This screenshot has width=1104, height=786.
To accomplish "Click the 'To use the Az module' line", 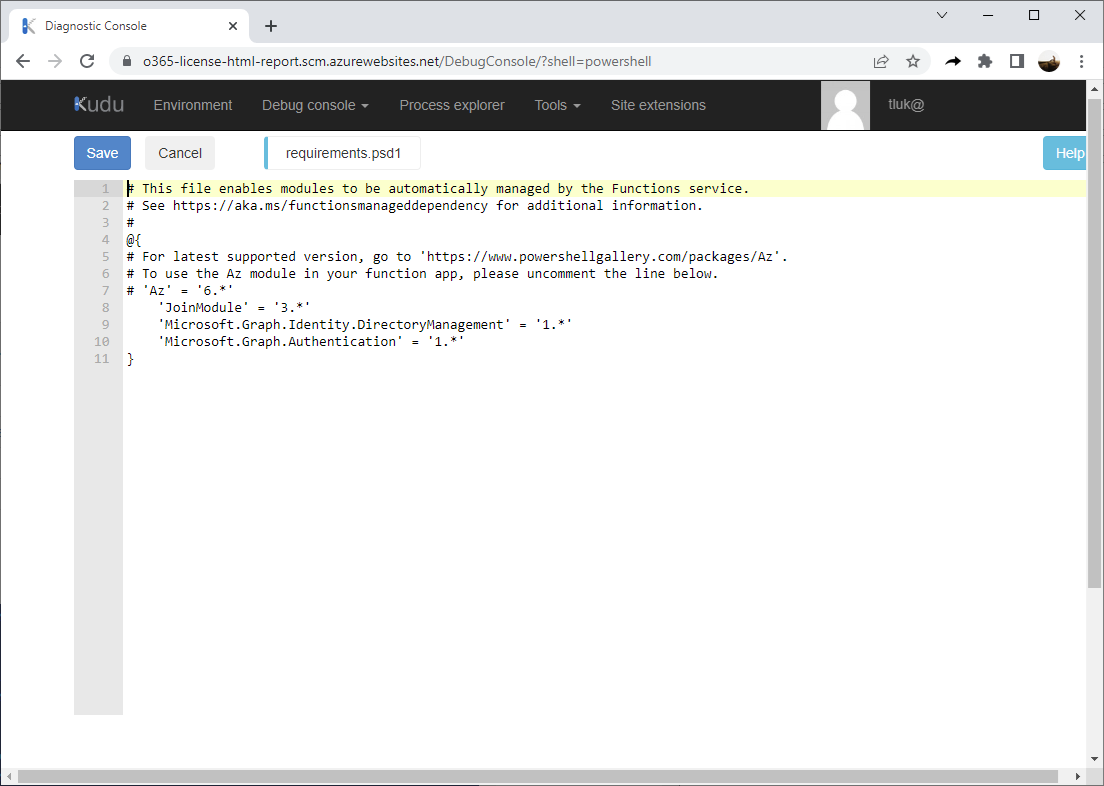I will pyautogui.click(x=422, y=273).
